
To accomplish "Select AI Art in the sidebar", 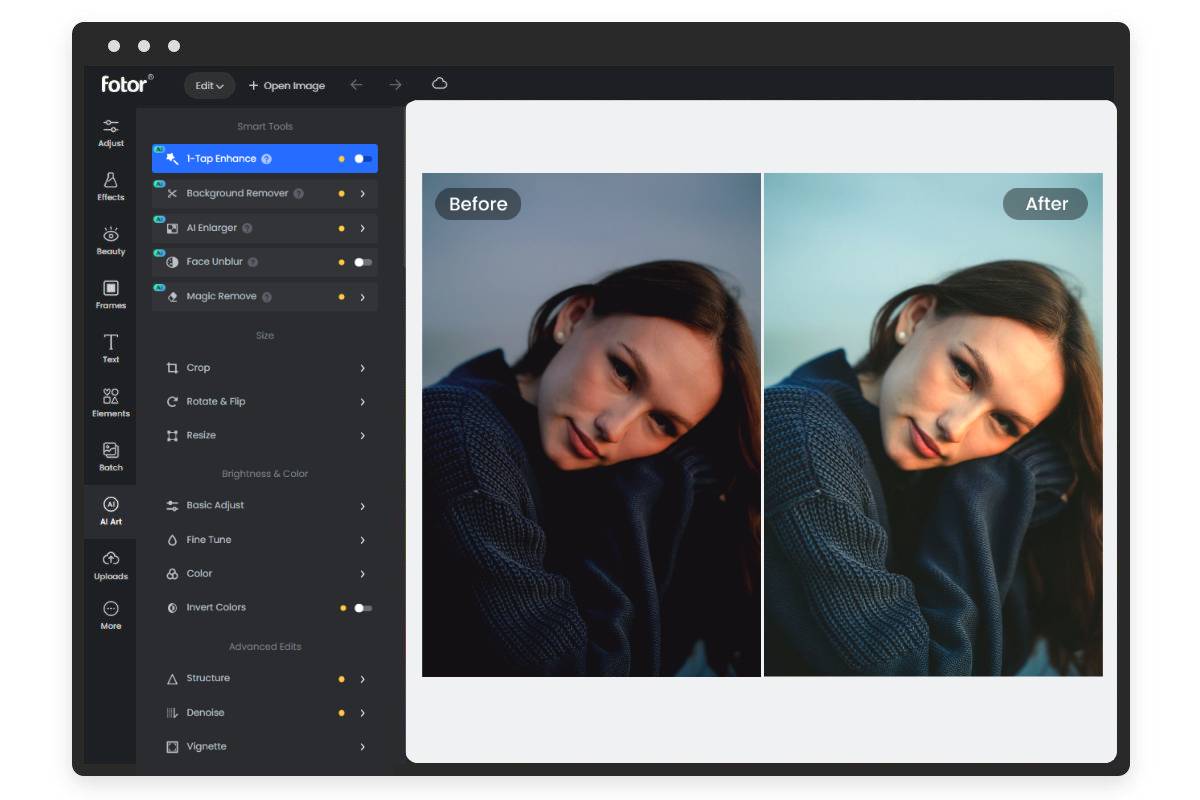I will [111, 511].
